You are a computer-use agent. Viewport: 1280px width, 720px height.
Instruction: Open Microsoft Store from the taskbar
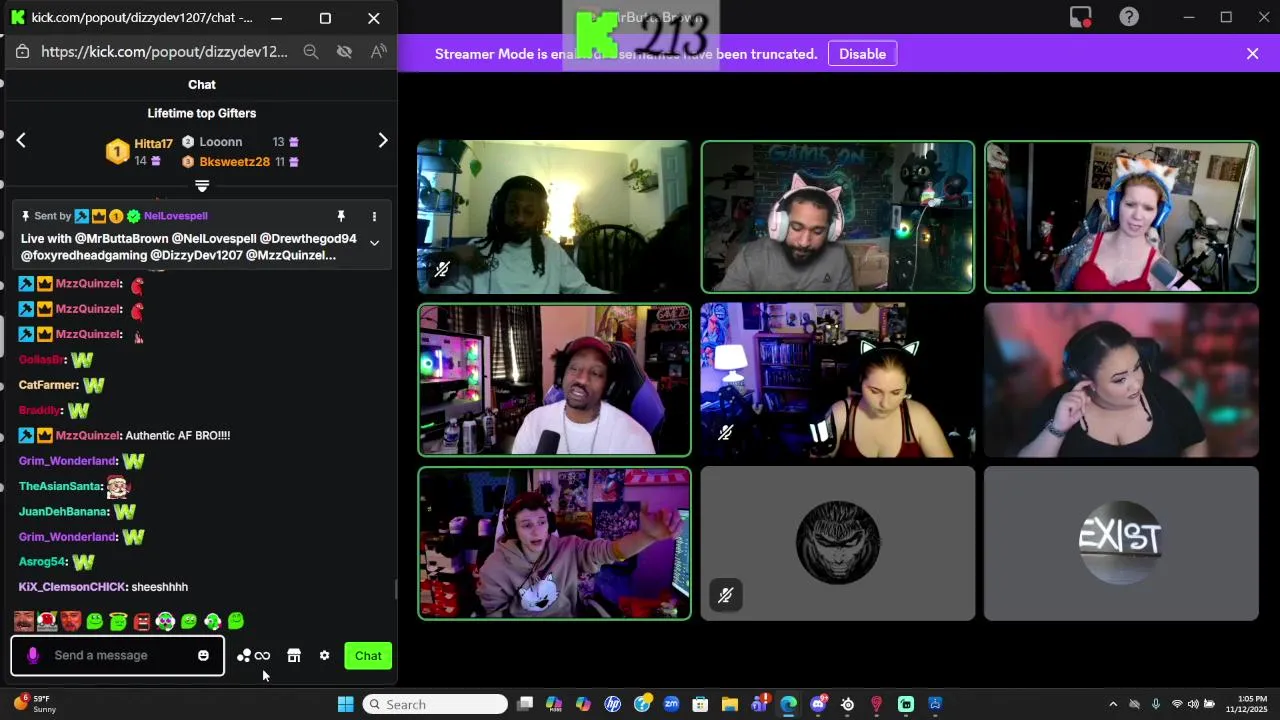point(700,704)
